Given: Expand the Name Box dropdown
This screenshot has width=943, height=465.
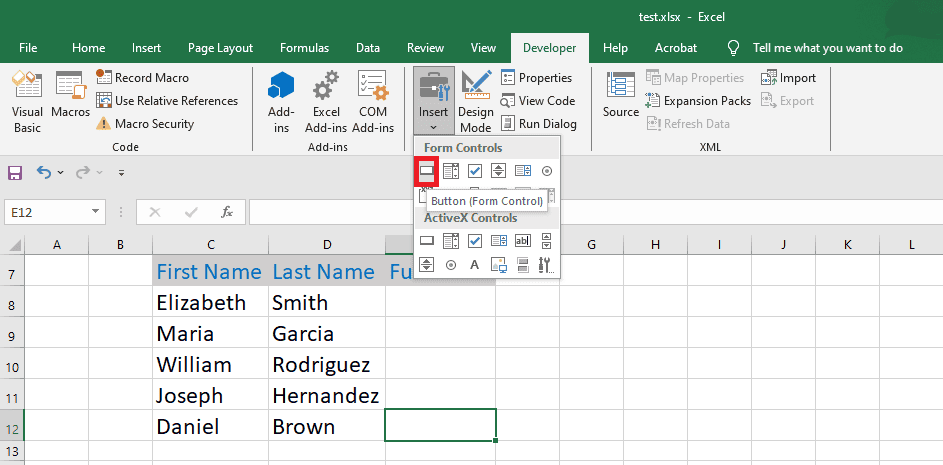Looking at the screenshot, I should 96,212.
